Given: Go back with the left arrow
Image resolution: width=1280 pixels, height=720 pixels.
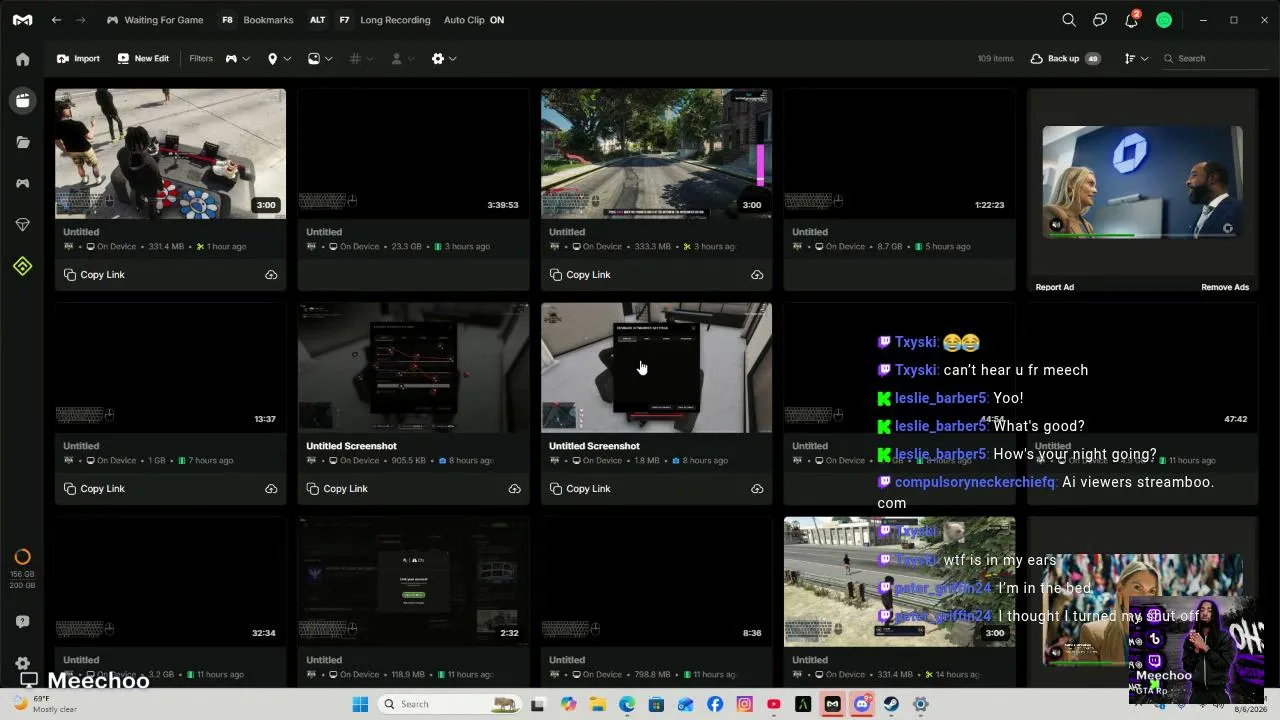Looking at the screenshot, I should coord(56,20).
